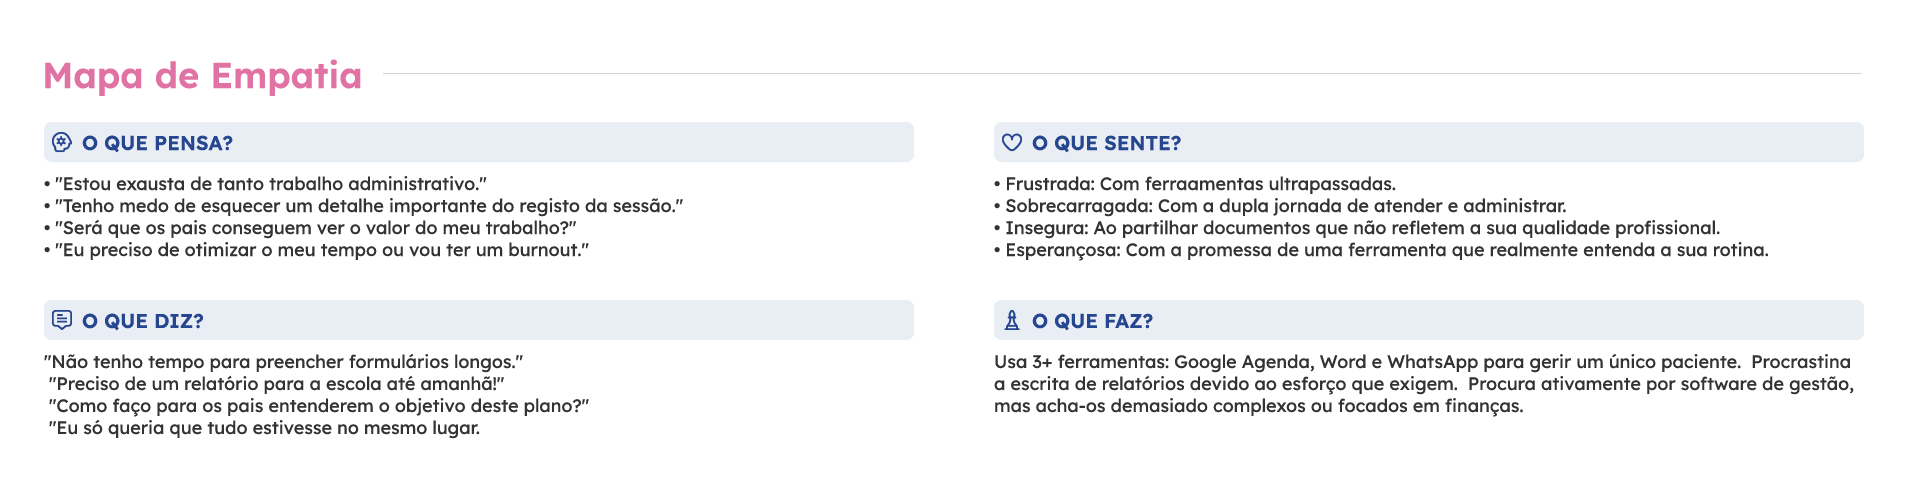Screen dimensions: 1920x492
Task: Click the "Esperançosa" bullet line
Action: point(1386,250)
